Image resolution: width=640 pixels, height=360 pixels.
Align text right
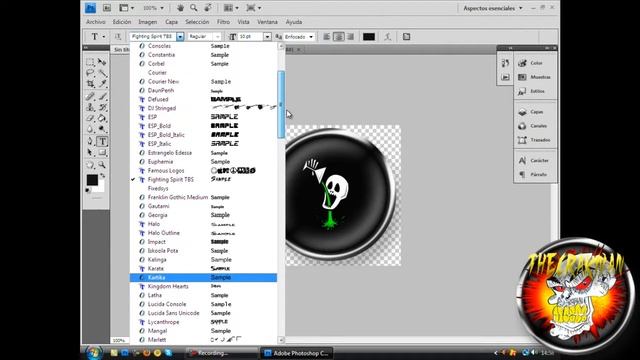(350, 37)
